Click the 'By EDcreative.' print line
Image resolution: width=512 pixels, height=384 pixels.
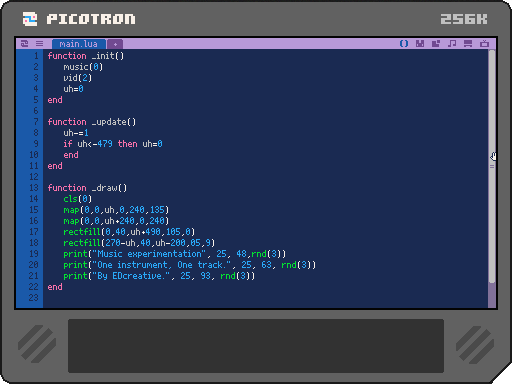(x=159, y=276)
